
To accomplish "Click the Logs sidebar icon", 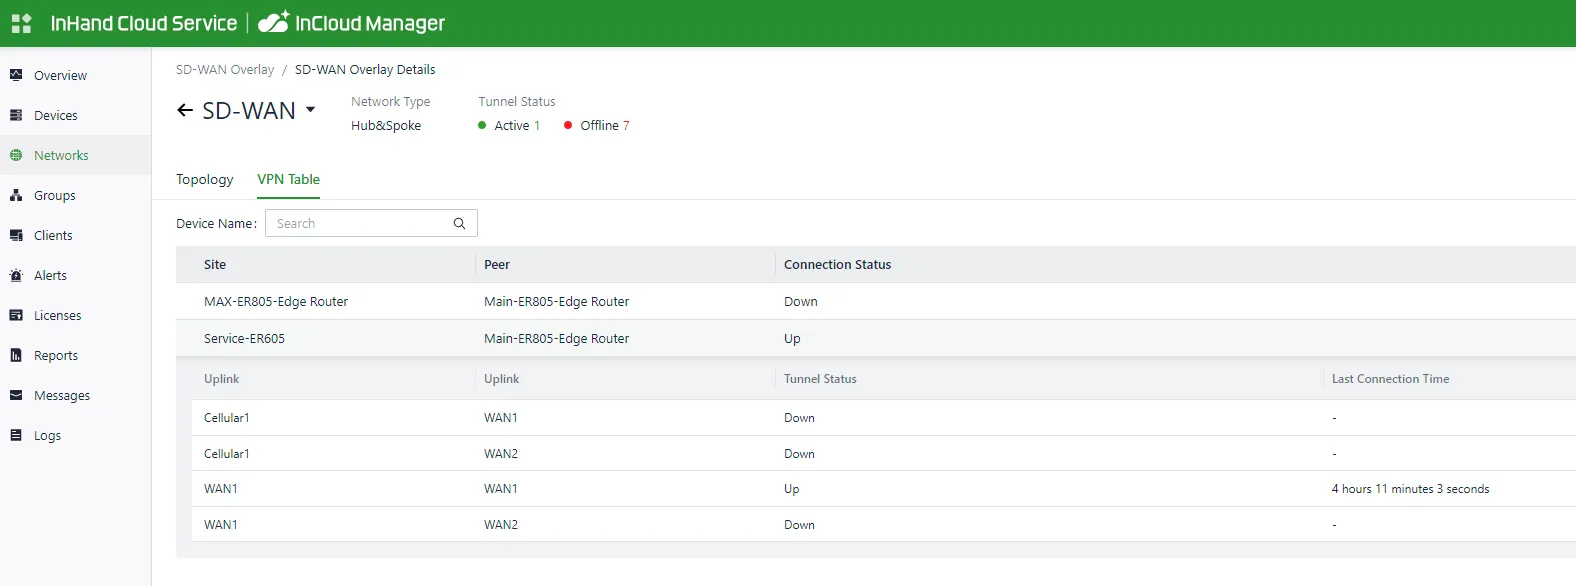I will [16, 435].
